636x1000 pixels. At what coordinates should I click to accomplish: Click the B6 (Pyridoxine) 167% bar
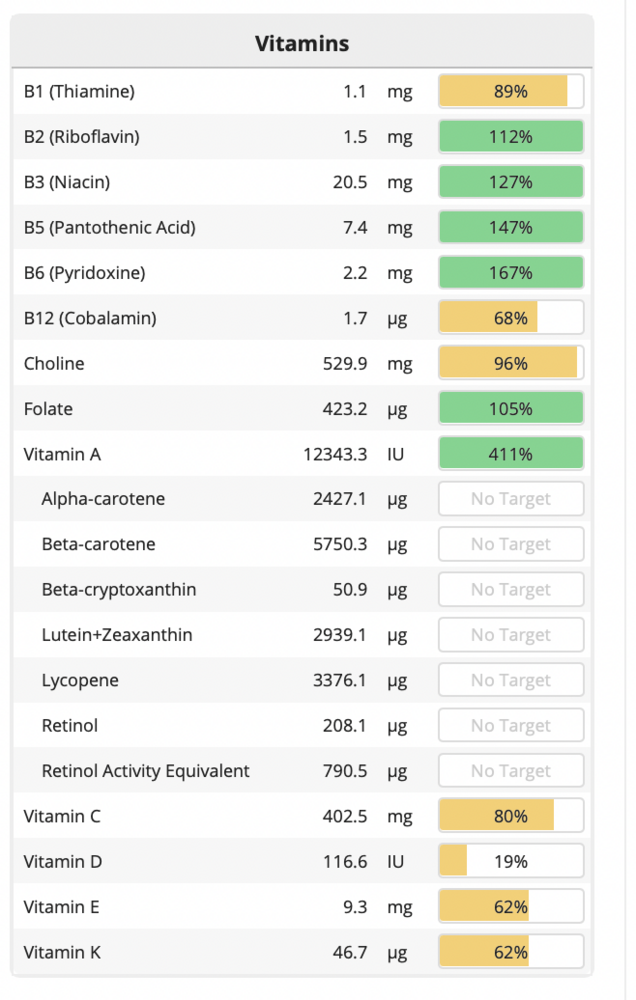pyautogui.click(x=510, y=273)
